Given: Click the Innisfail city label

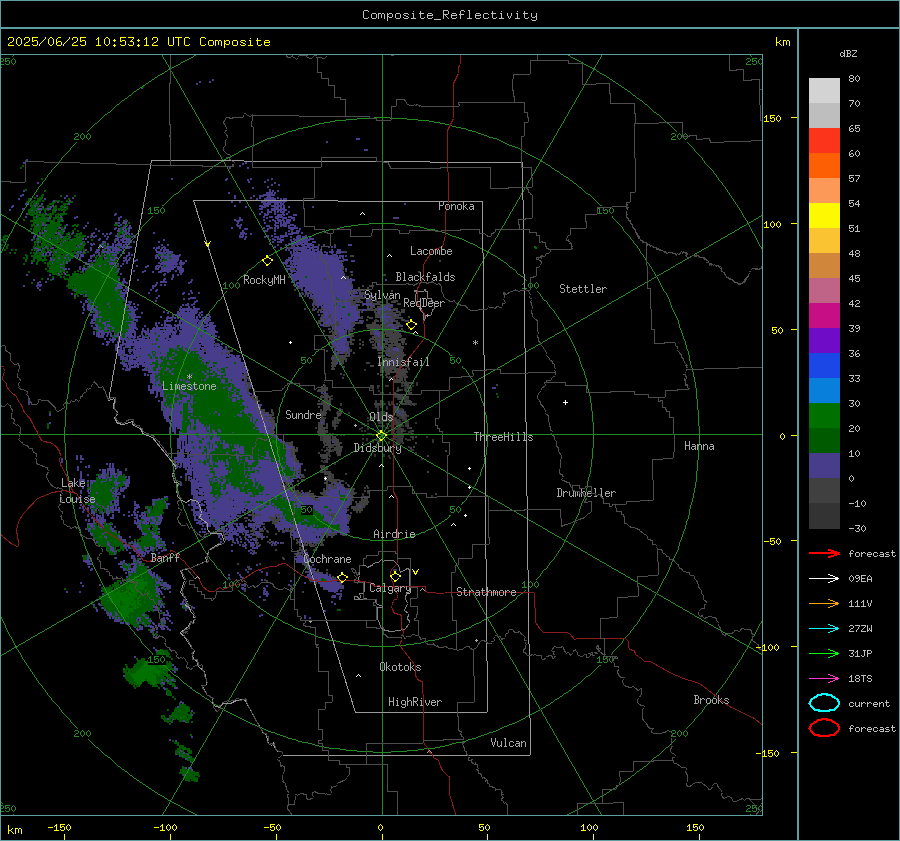Looking at the screenshot, I should (x=403, y=362).
